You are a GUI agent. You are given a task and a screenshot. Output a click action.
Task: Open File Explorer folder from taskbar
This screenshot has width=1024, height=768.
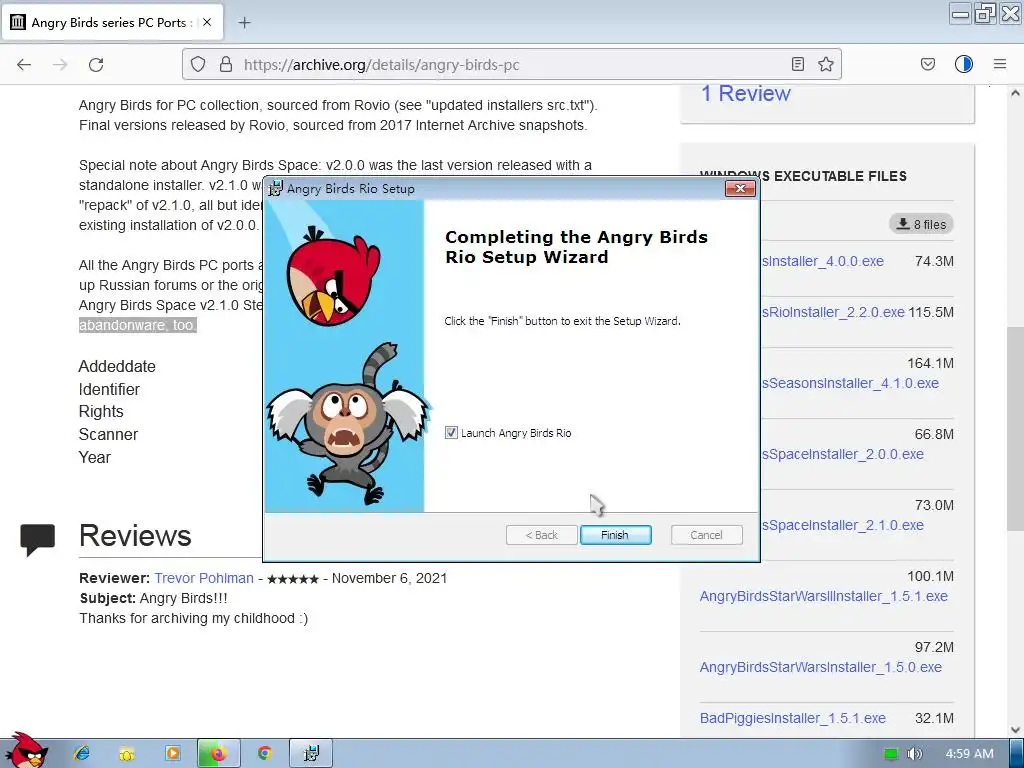pos(127,754)
